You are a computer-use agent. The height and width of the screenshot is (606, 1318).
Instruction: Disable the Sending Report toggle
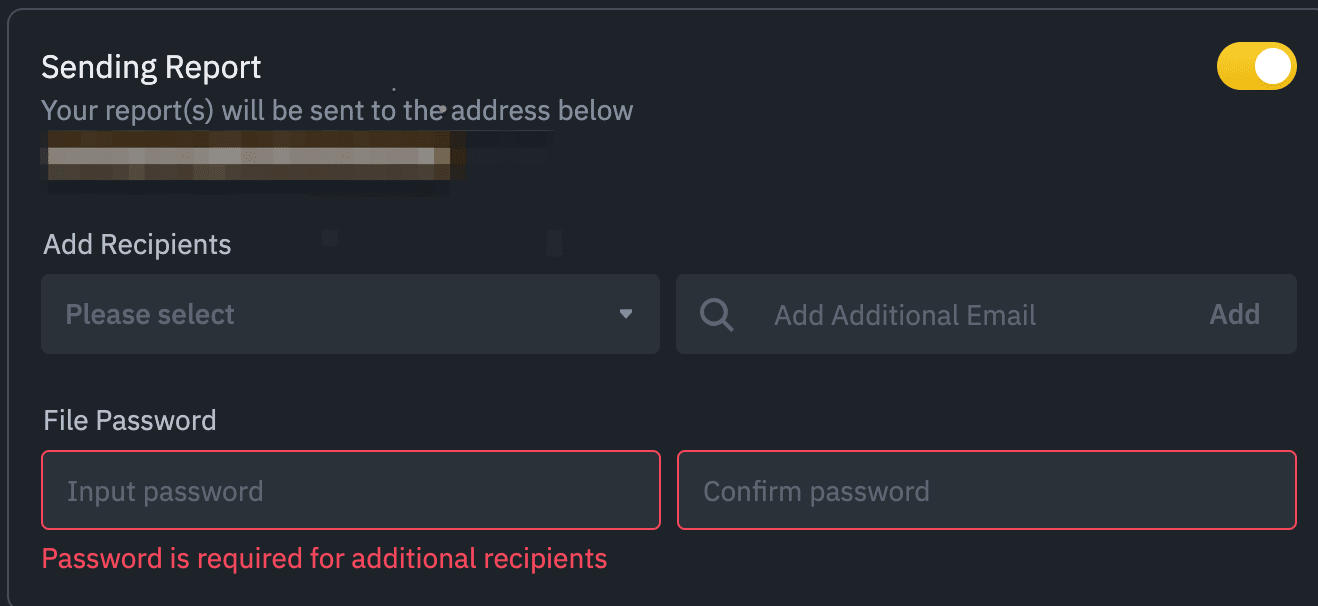coord(1256,67)
